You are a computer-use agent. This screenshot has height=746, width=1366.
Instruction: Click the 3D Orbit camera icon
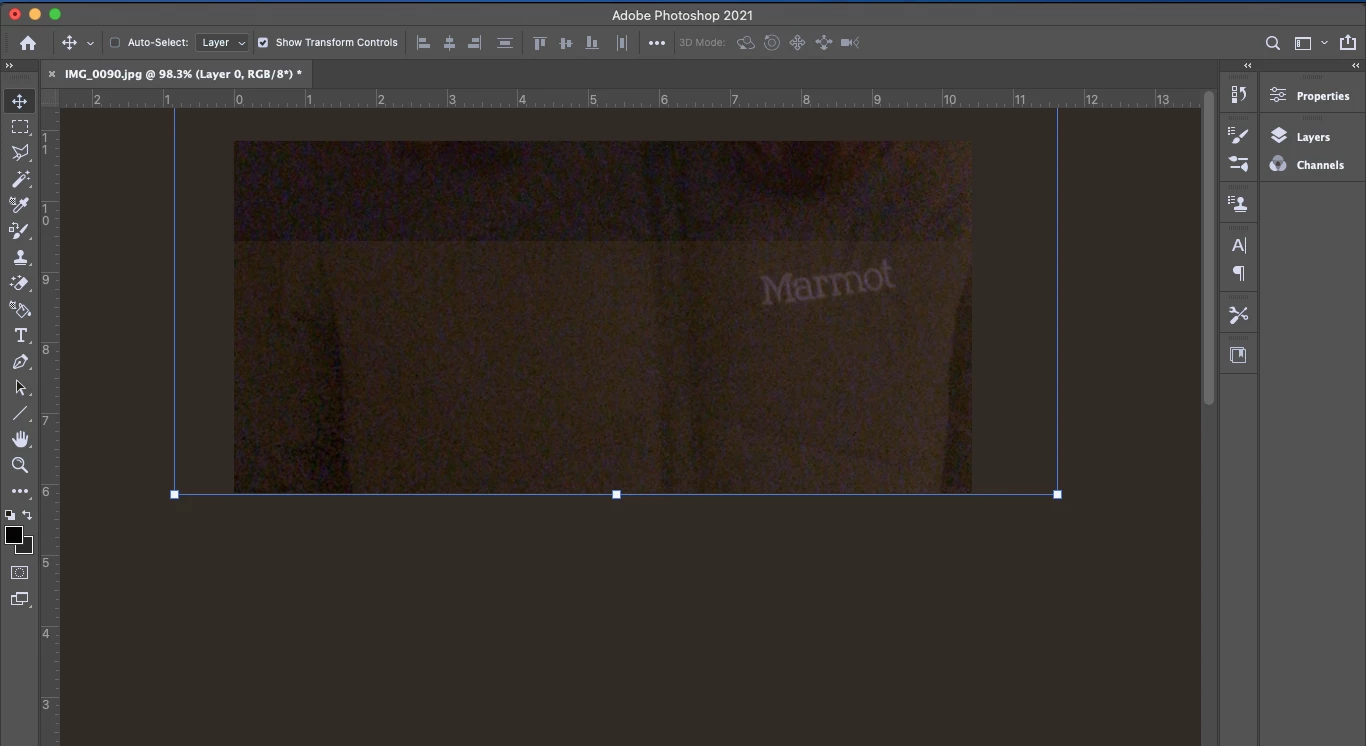tap(746, 43)
